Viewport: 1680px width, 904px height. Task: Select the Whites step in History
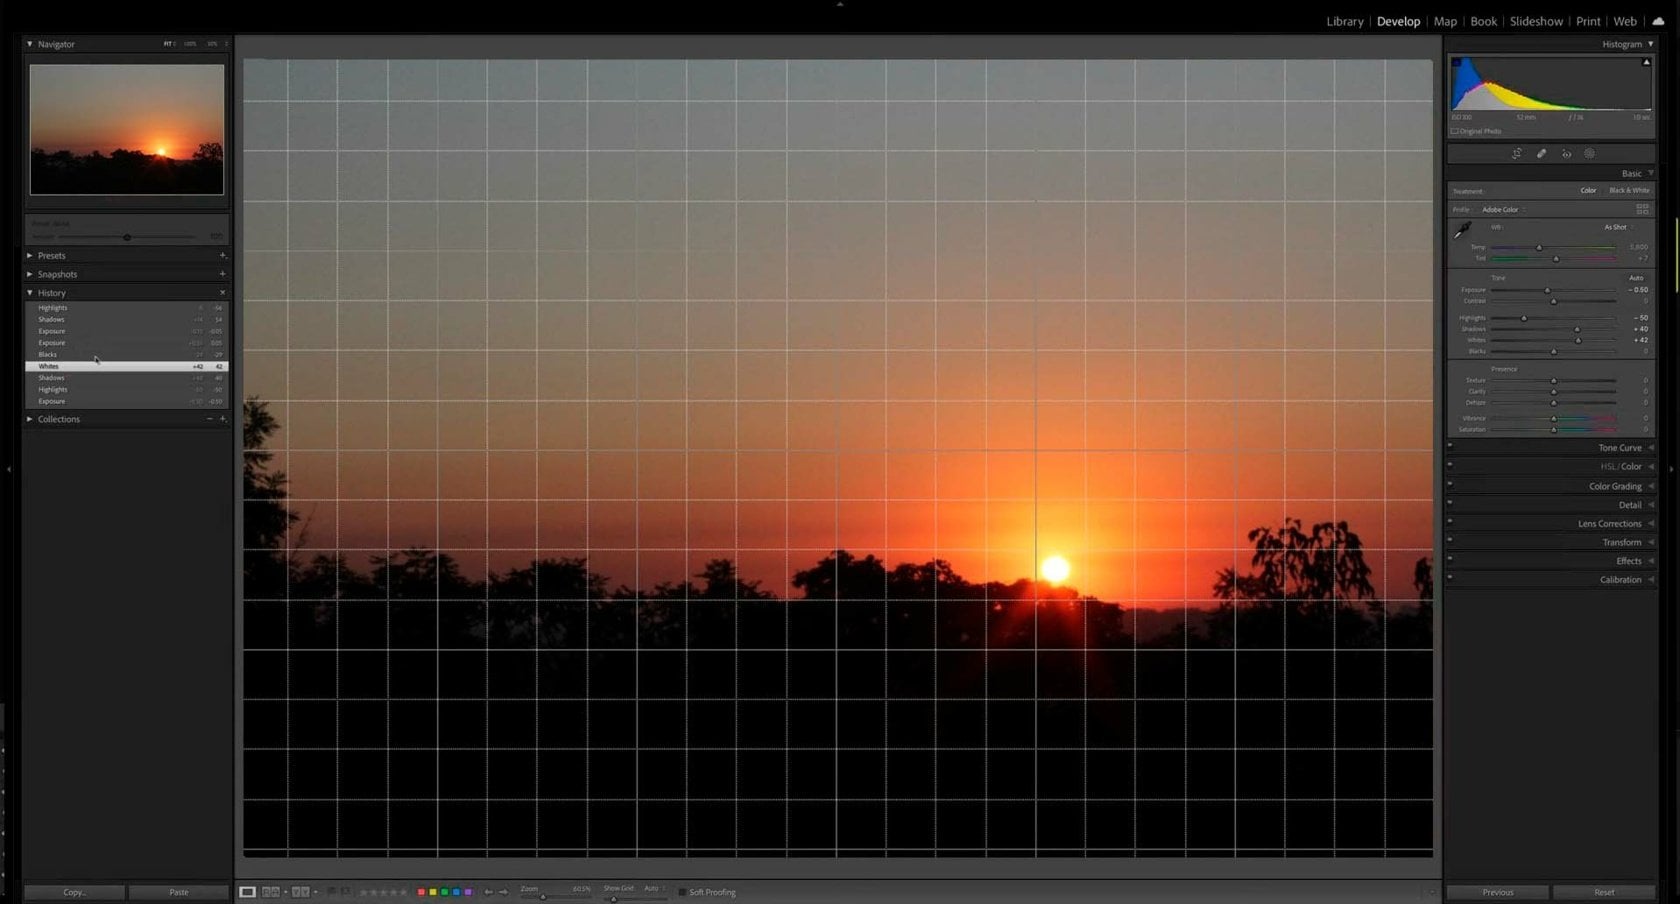pyautogui.click(x=100, y=366)
